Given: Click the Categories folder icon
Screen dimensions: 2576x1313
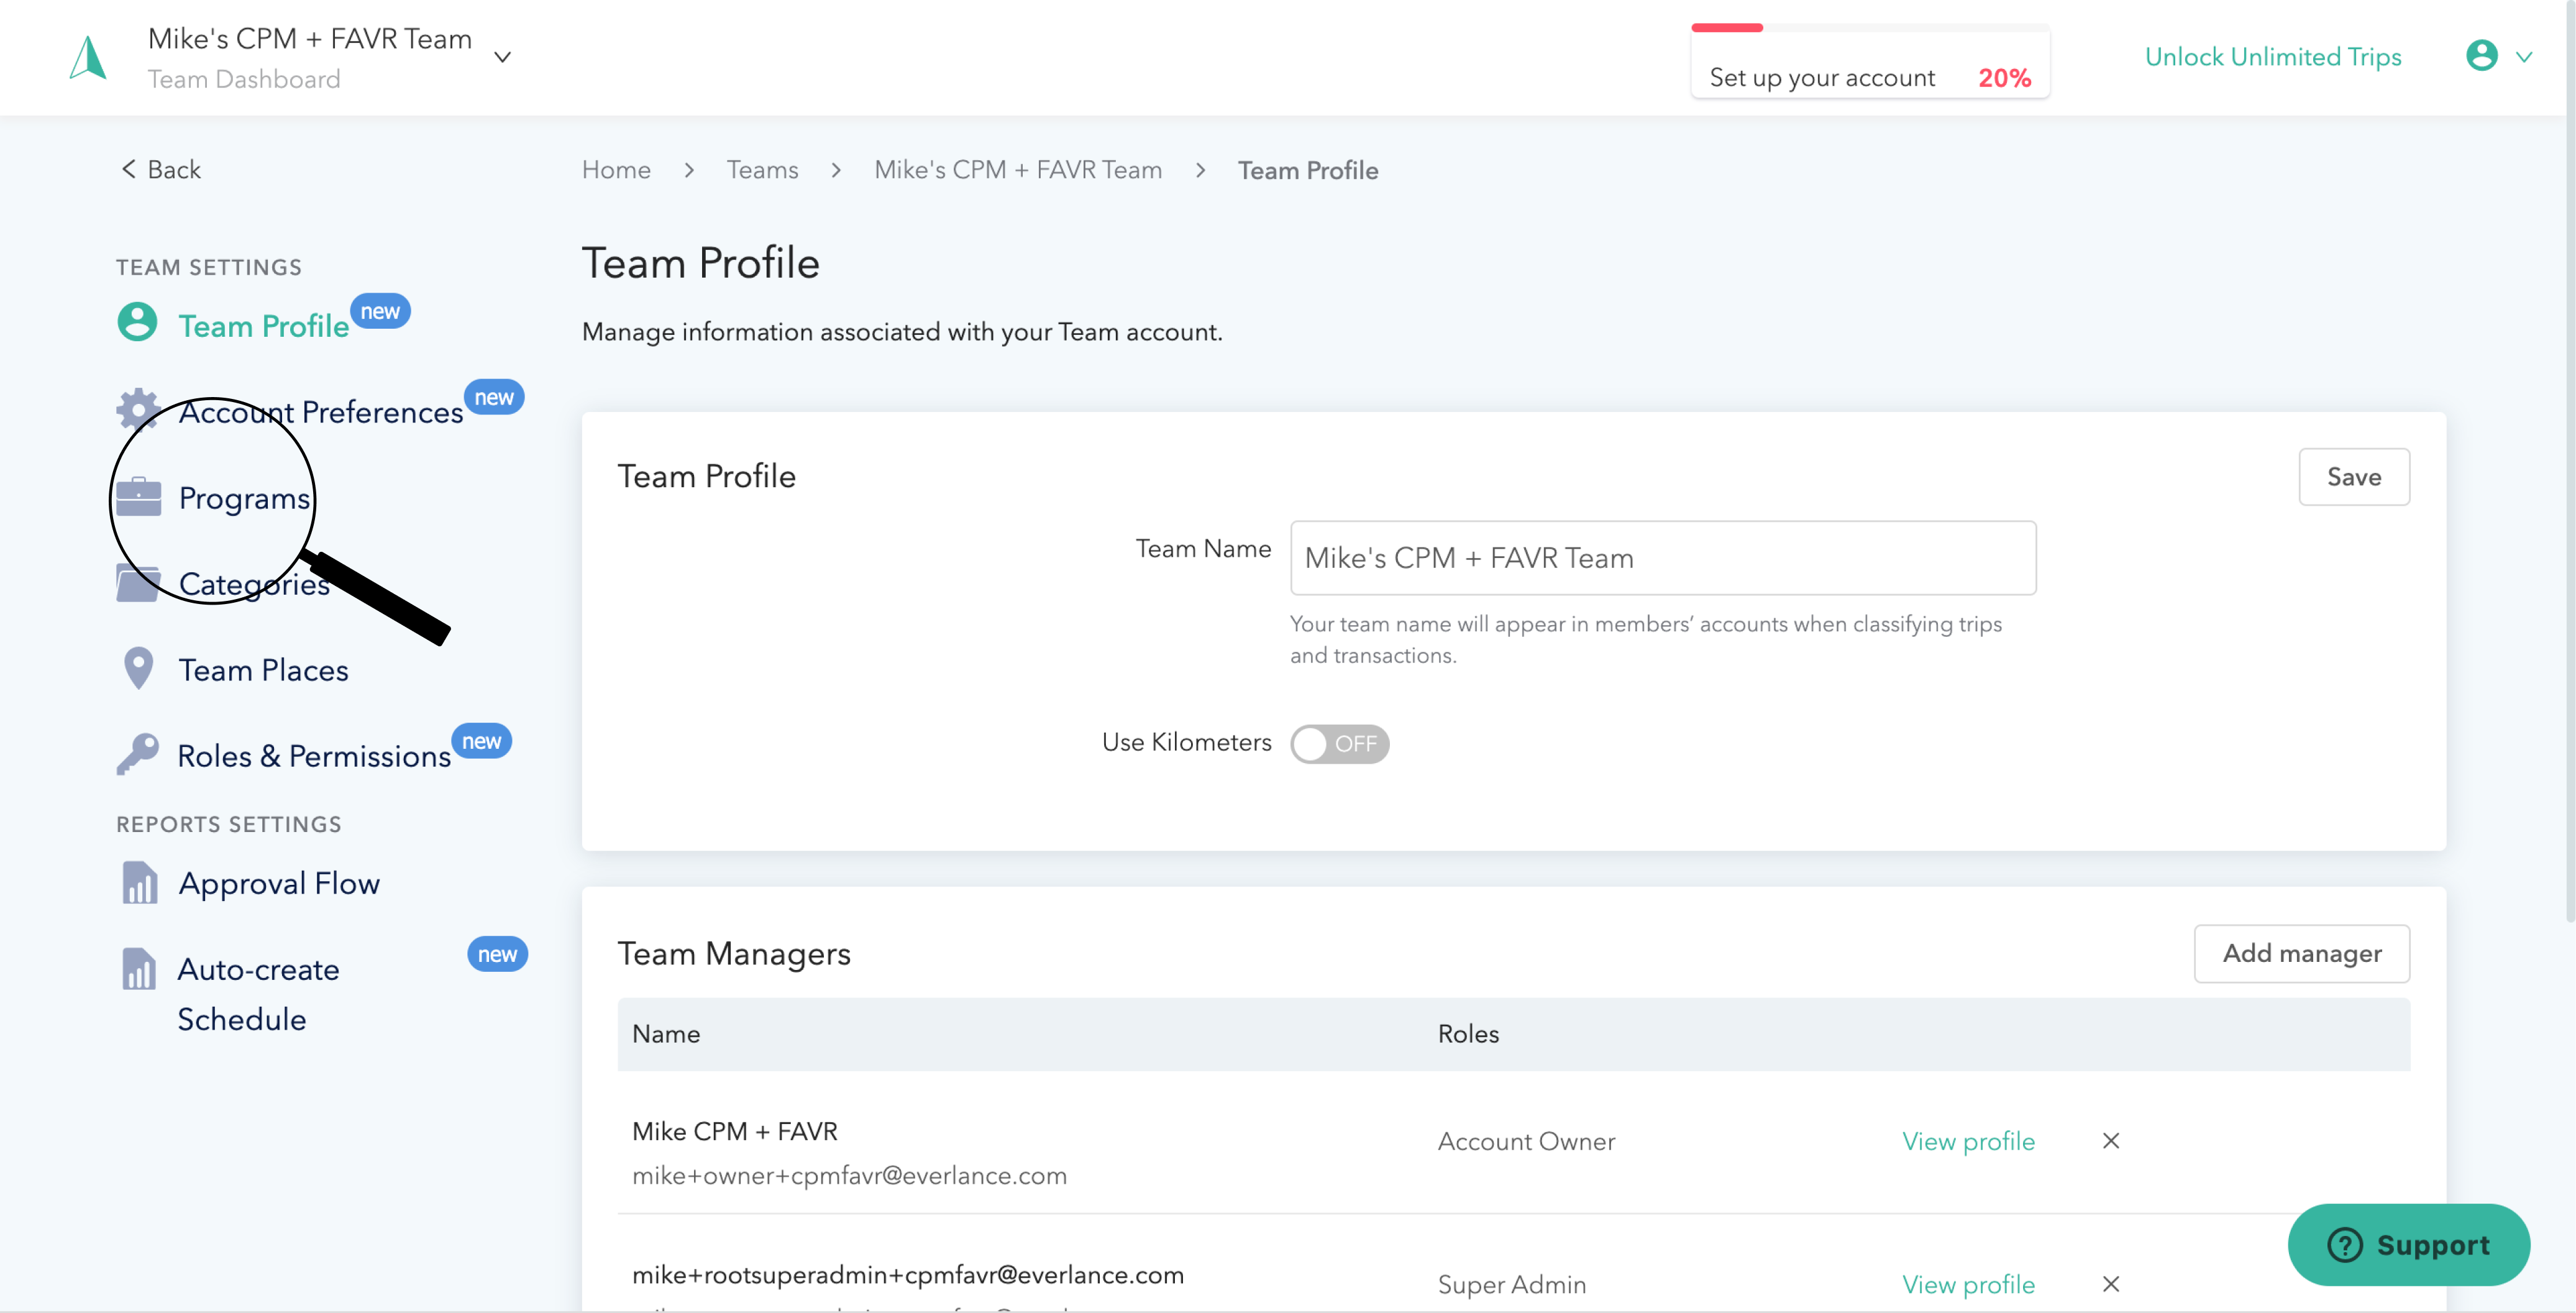Looking at the screenshot, I should [138, 583].
